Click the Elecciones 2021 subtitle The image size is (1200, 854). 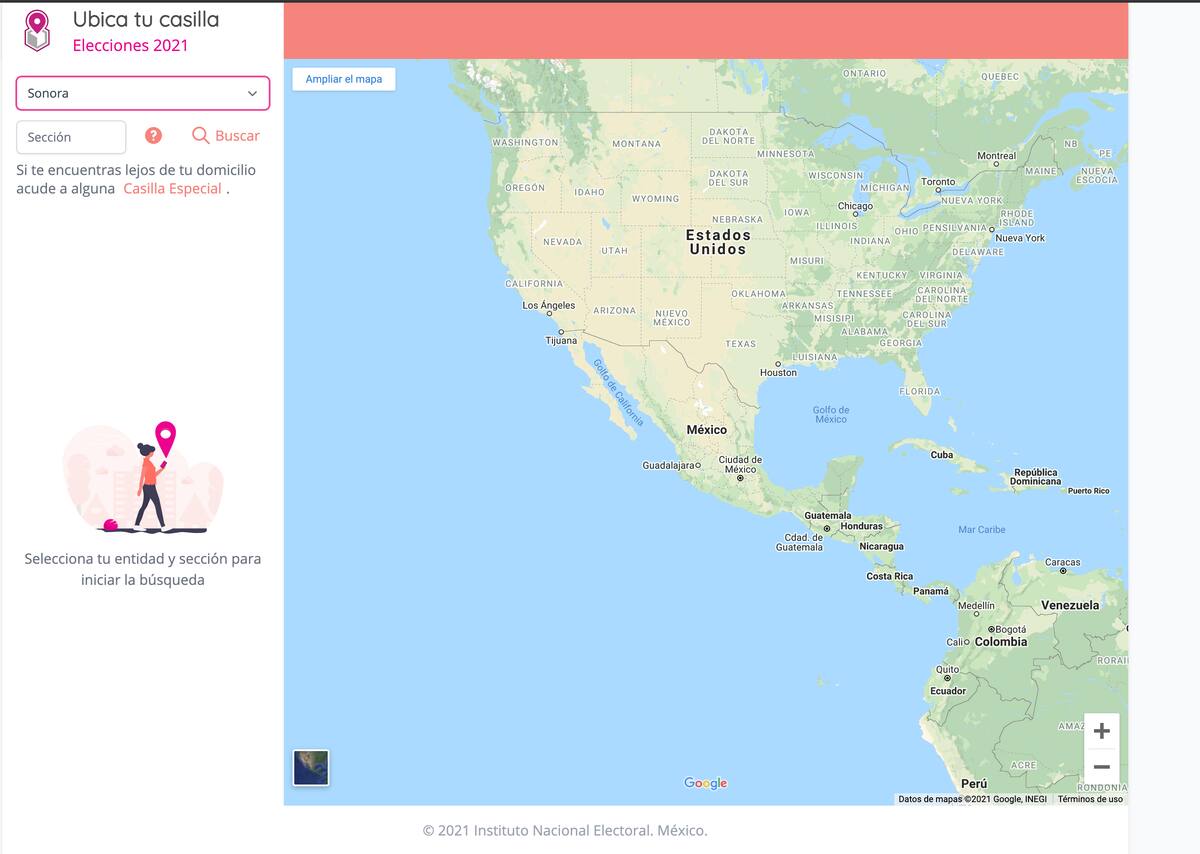(130, 45)
